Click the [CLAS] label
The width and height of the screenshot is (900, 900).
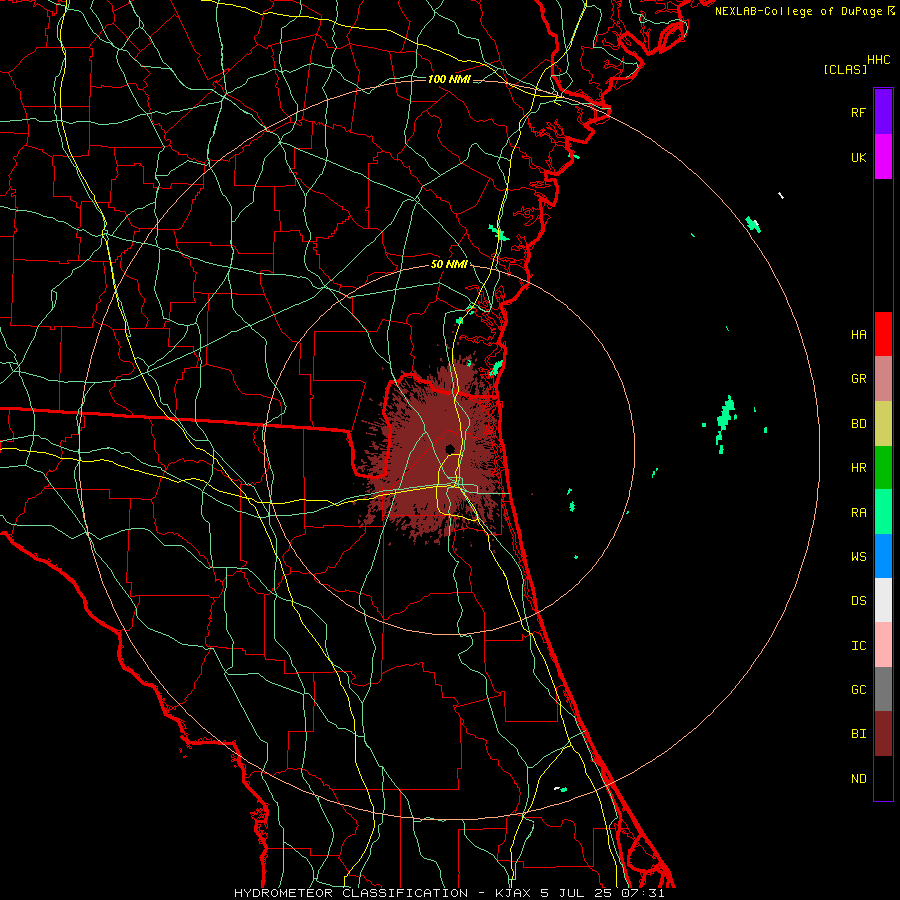point(845,69)
